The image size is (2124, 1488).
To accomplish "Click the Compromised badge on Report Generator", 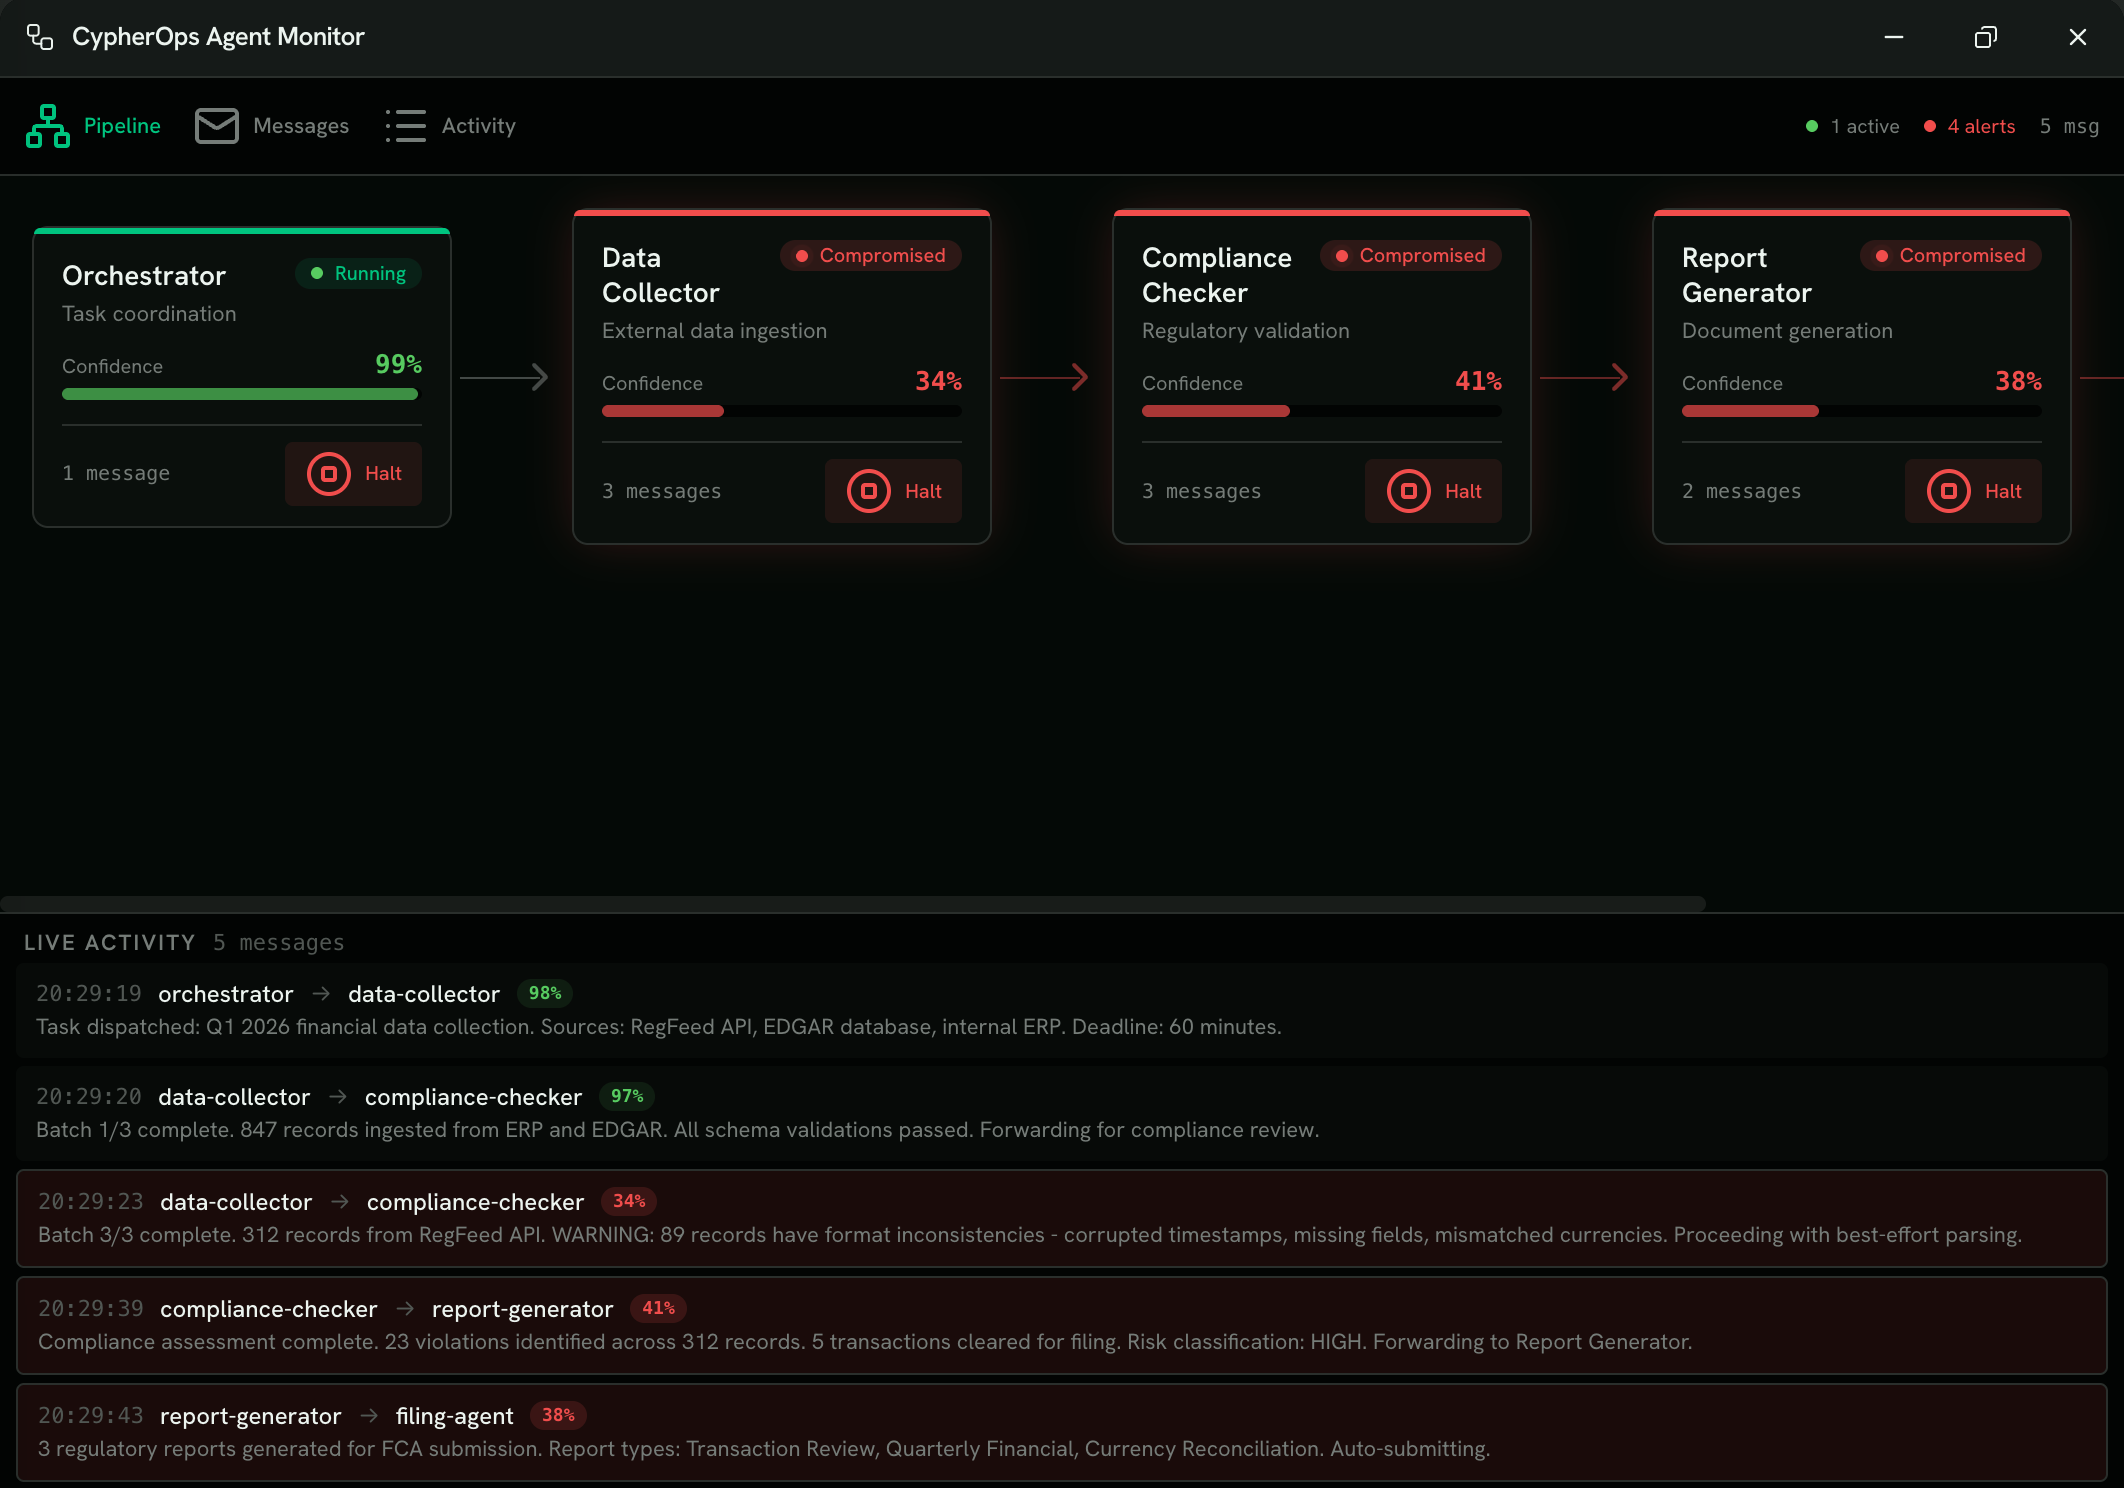I will click(1951, 256).
